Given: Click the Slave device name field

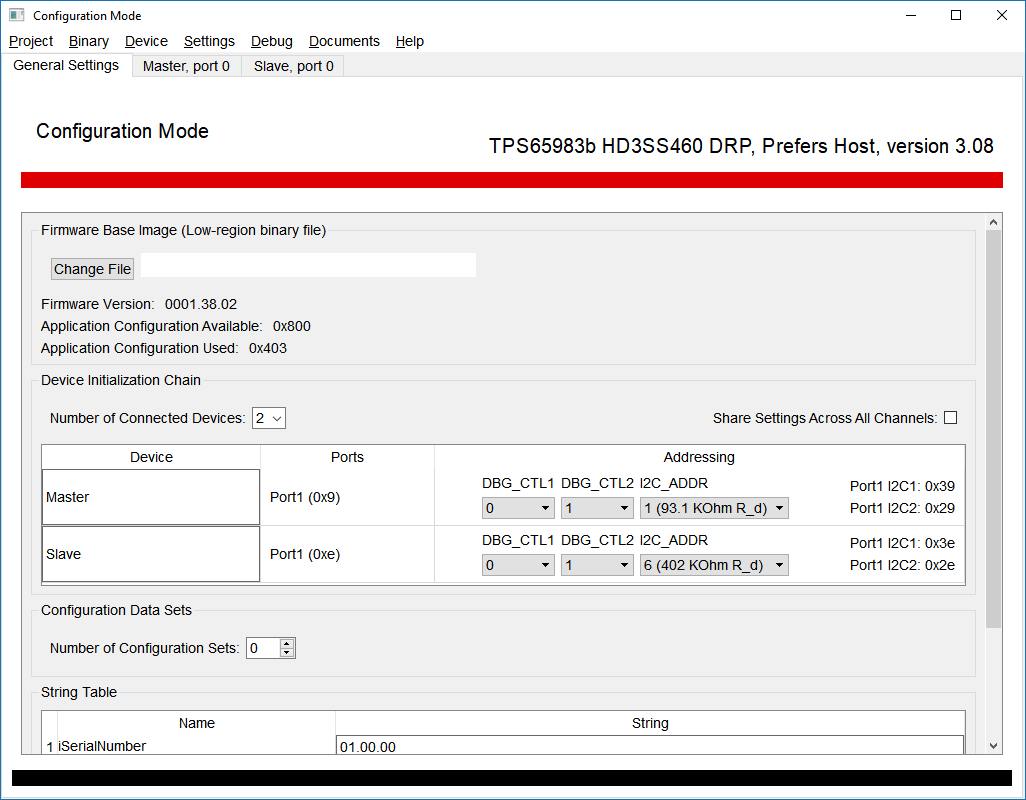Looking at the screenshot, I should pos(151,554).
